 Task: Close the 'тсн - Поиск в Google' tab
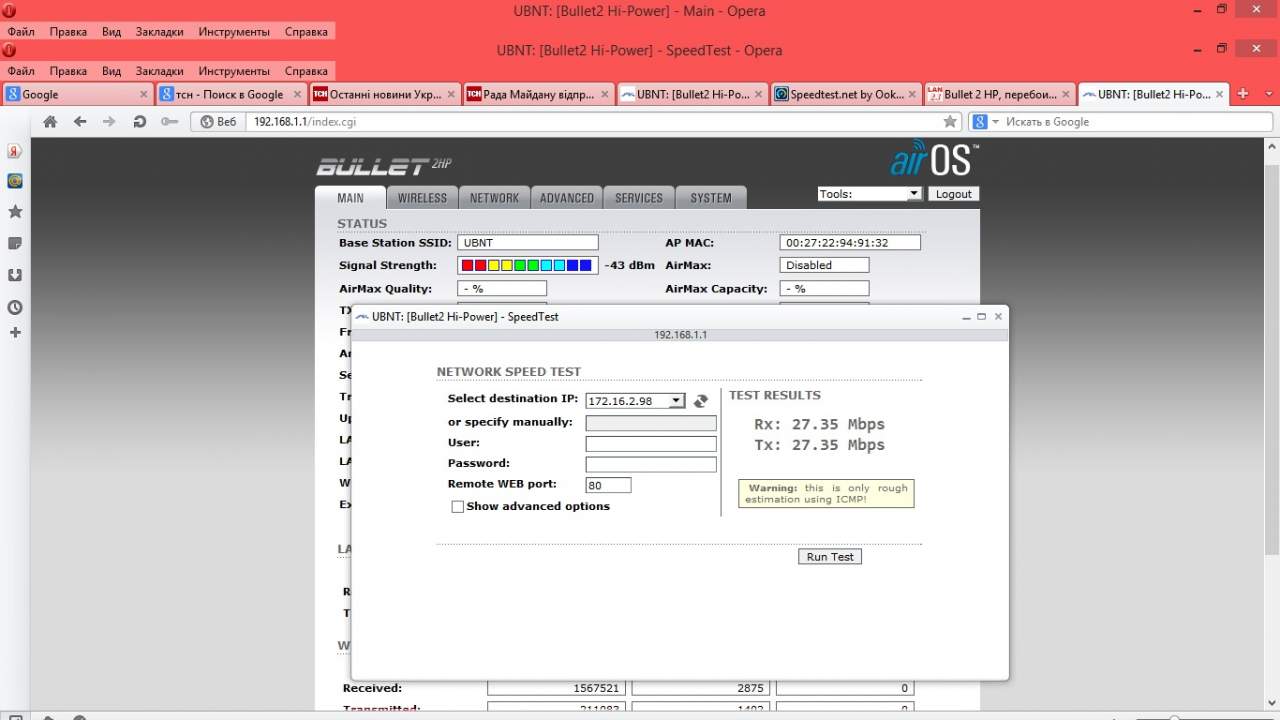point(296,94)
